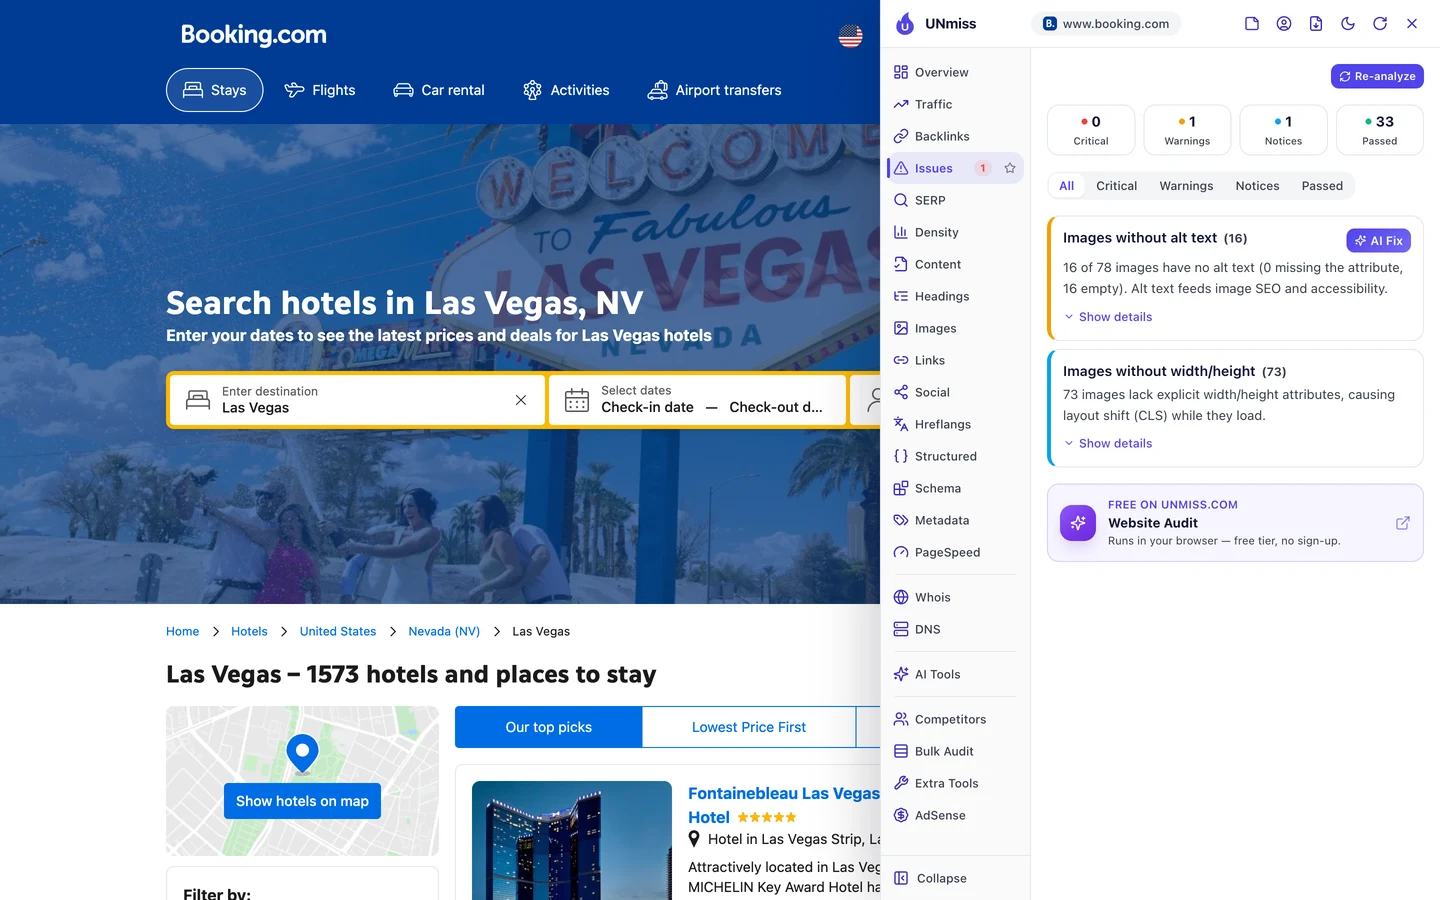Open the DNS section
This screenshot has height=900, width=1440.
click(955, 629)
